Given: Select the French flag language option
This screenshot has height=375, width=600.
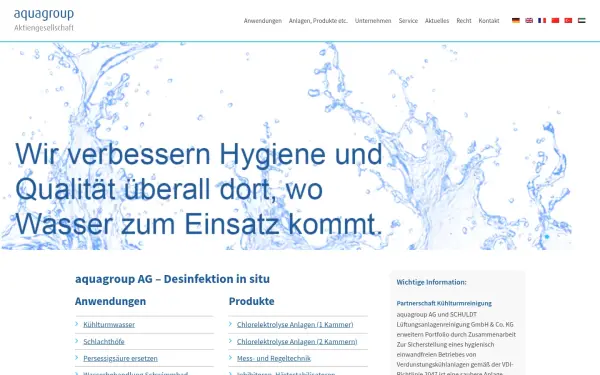Looking at the screenshot, I should [542, 21].
